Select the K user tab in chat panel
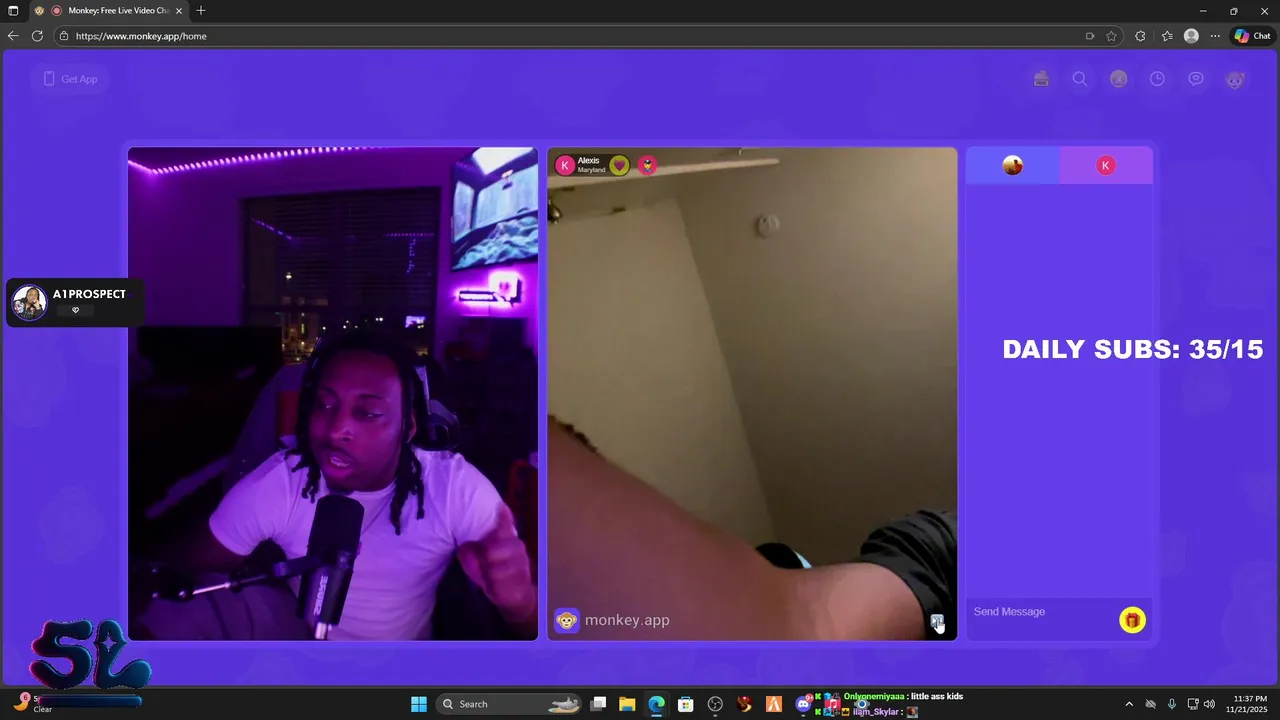The width and height of the screenshot is (1280, 720). click(1106, 166)
